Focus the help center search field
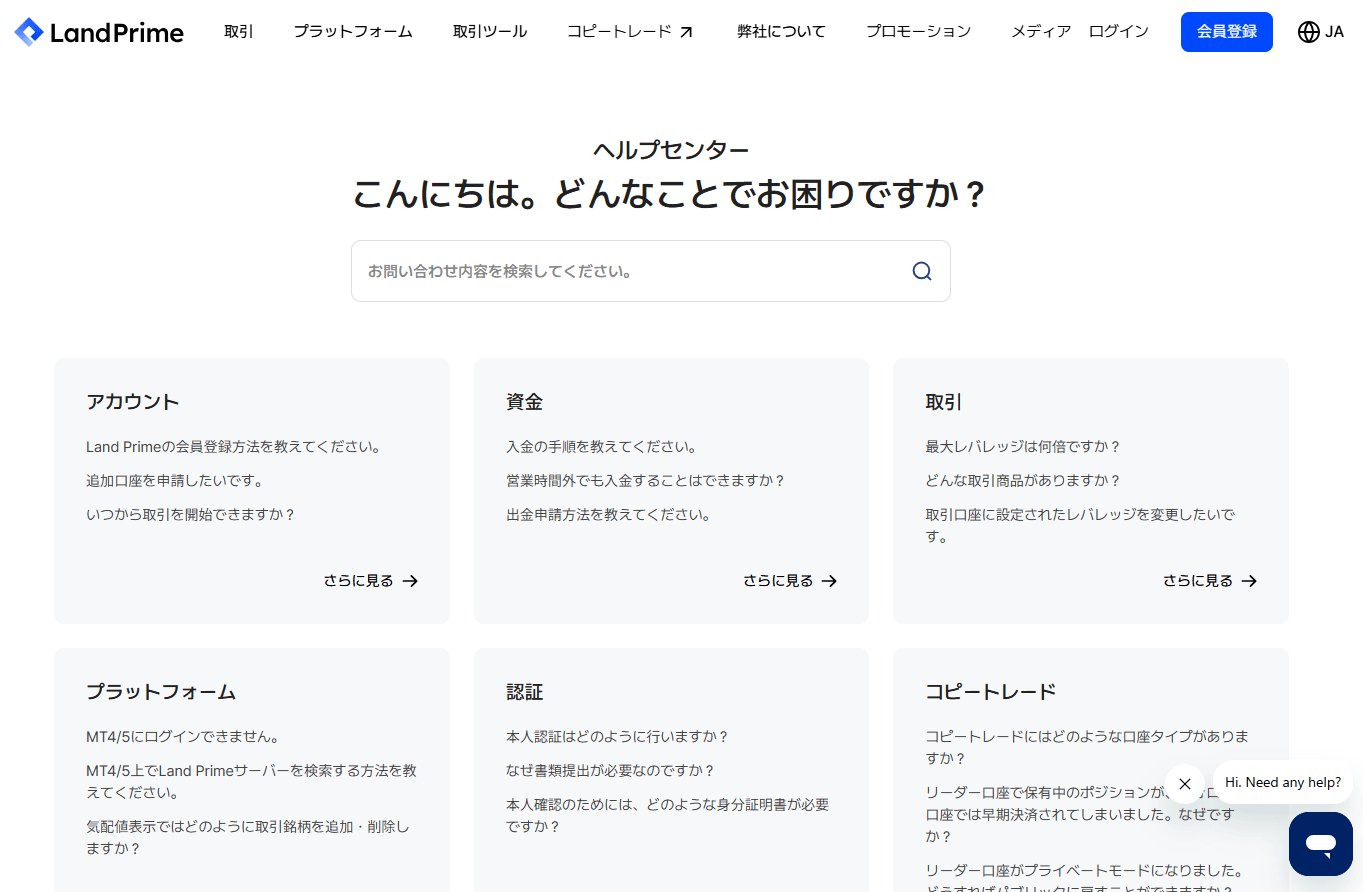Viewport: 1363px width, 892px height. pos(650,271)
